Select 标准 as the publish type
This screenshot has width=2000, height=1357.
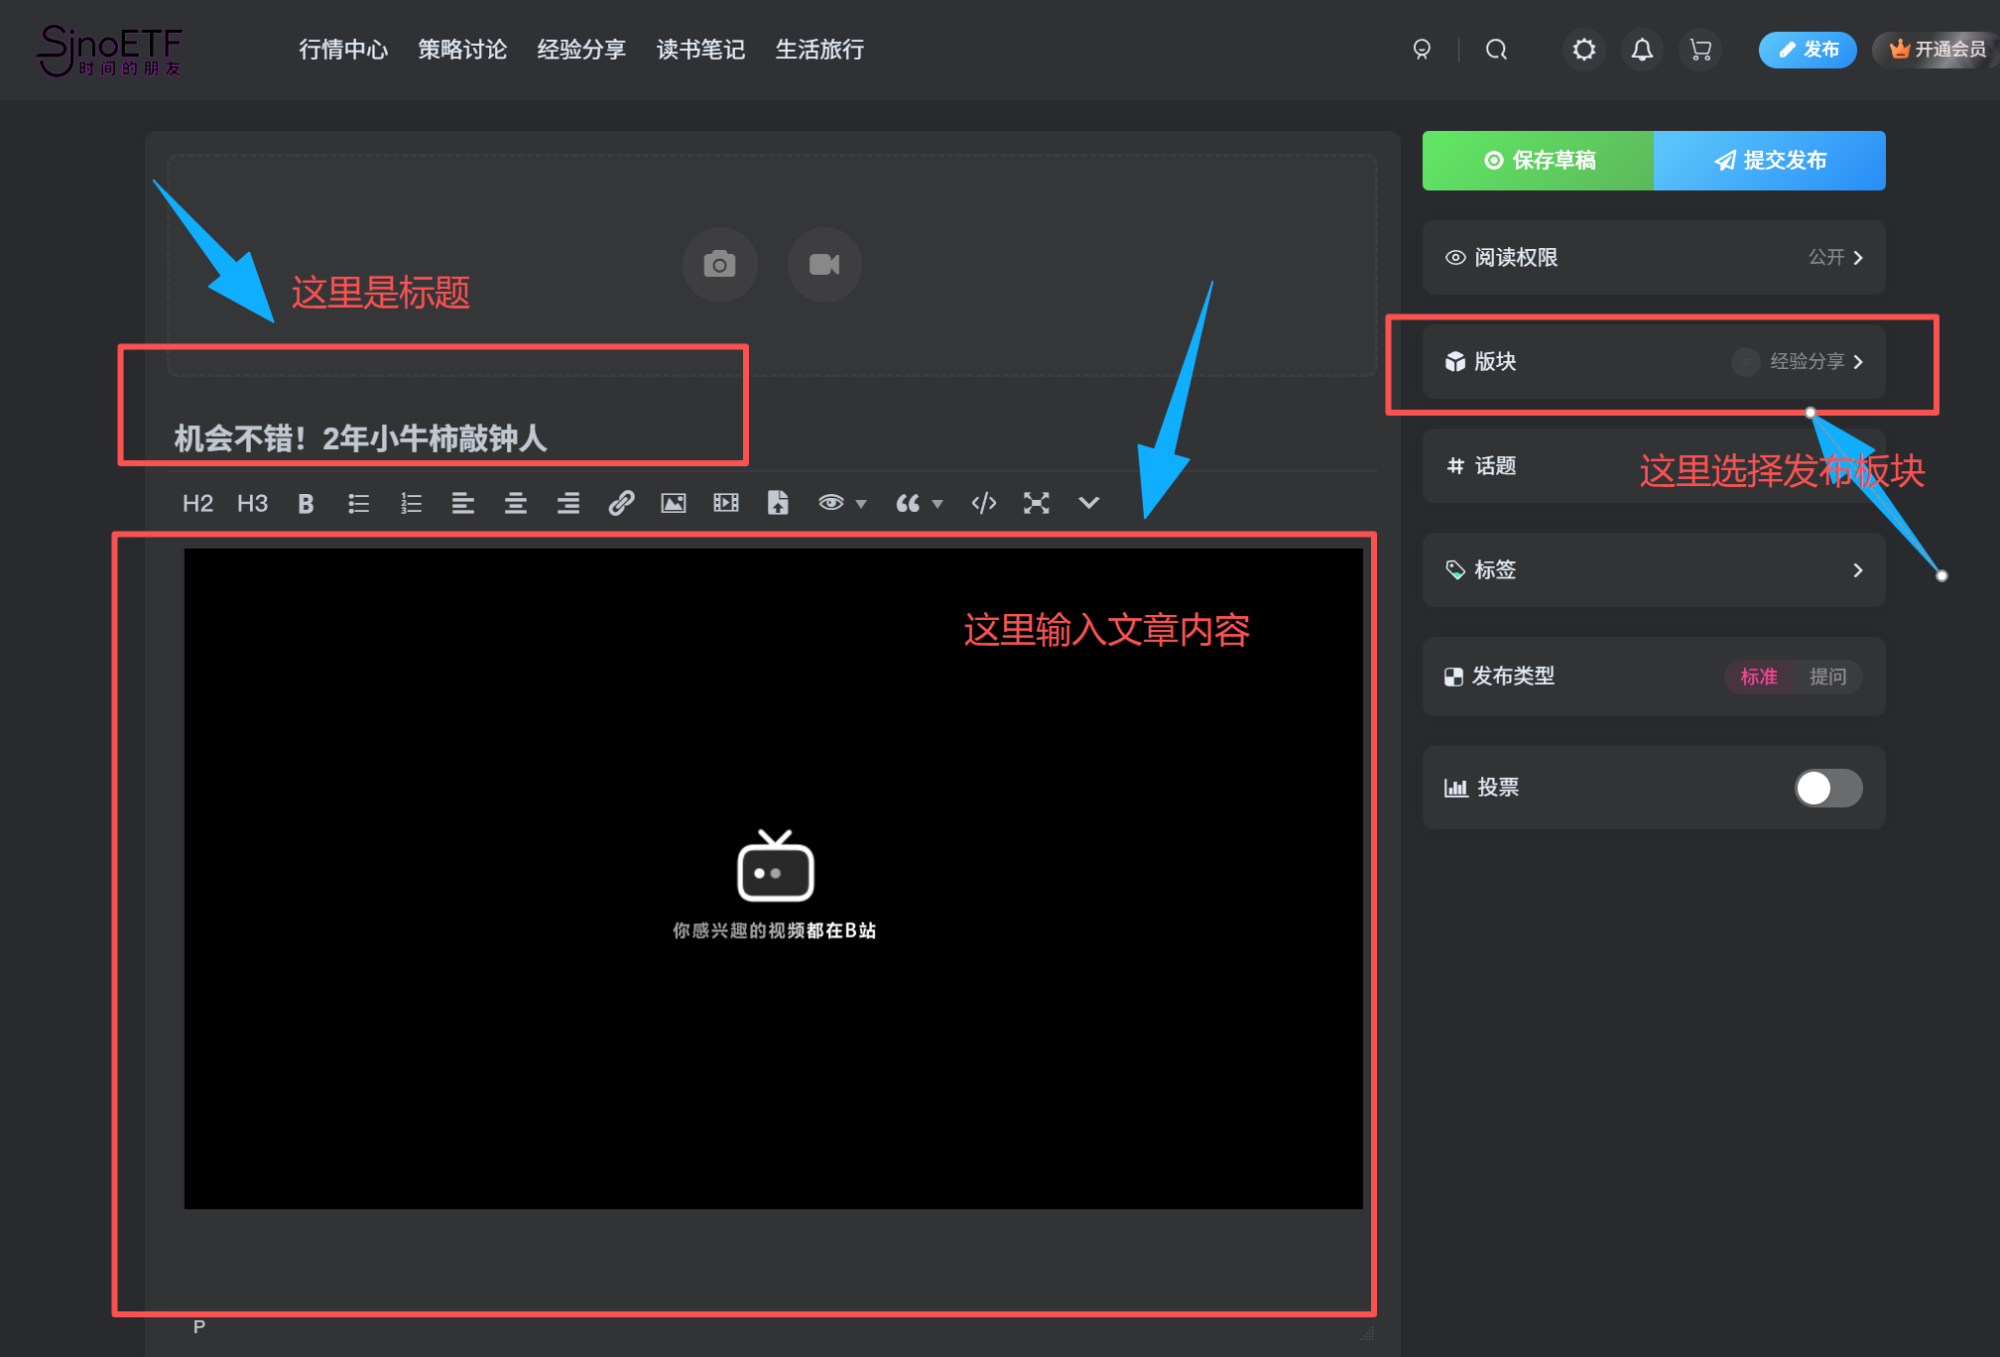[x=1759, y=677]
